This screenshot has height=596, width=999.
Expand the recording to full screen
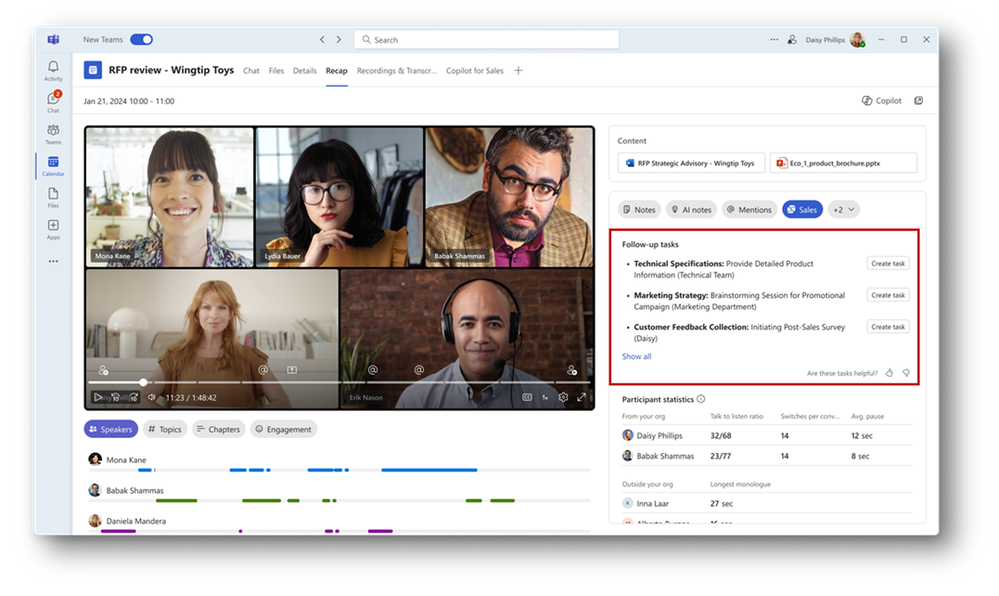[582, 397]
